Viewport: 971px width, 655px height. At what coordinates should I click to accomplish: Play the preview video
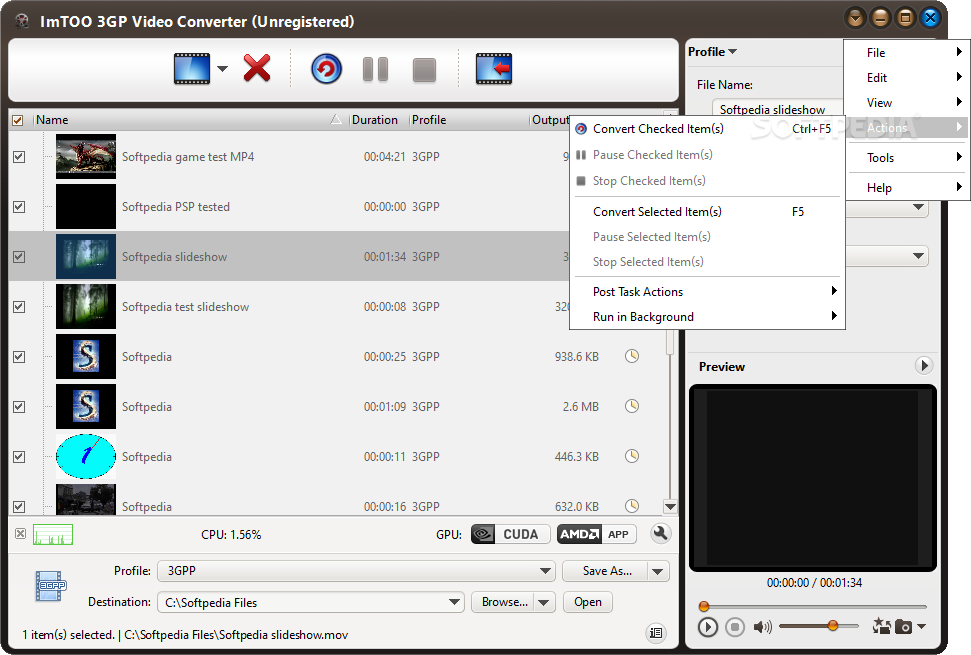coord(708,627)
